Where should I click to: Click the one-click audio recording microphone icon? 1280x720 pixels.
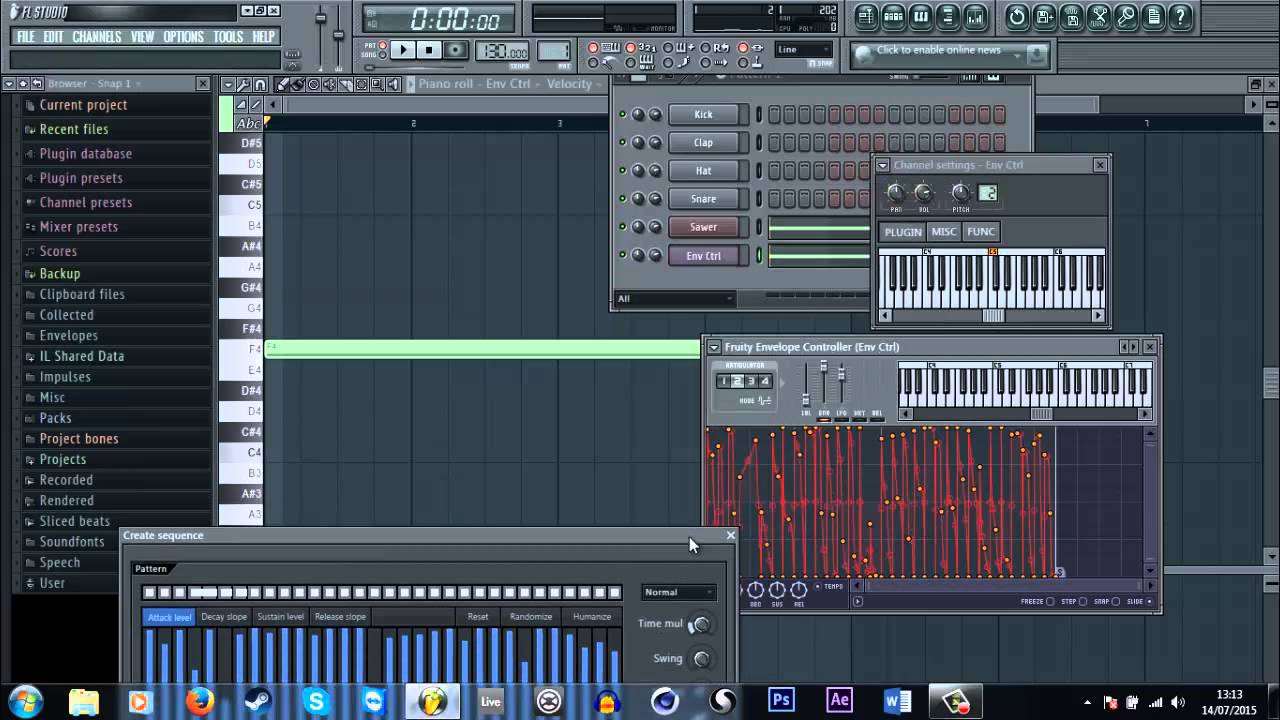[1126, 17]
